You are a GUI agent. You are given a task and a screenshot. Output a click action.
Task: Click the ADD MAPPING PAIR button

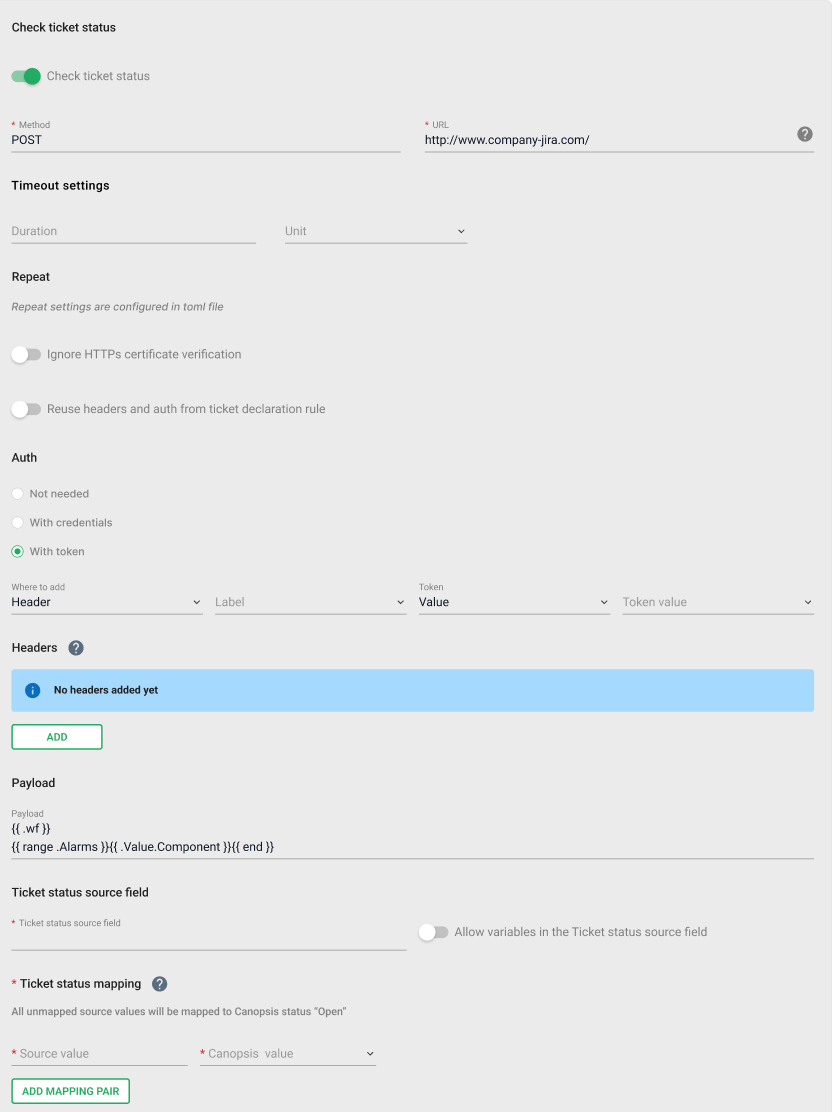(x=70, y=1091)
